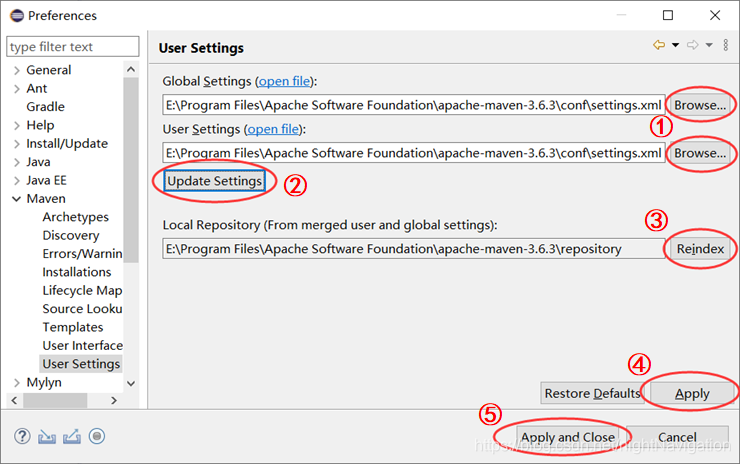Select the Installations item under Maven

[76, 272]
